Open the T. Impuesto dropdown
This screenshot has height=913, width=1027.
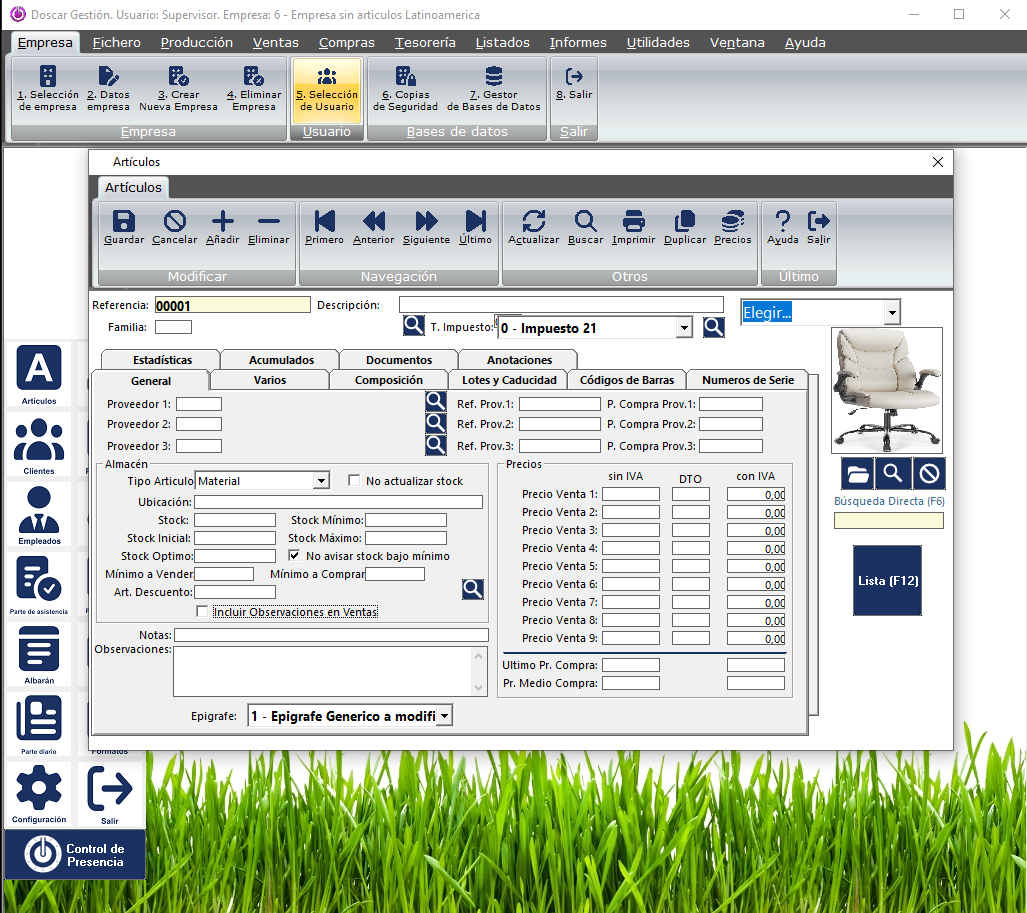click(x=684, y=328)
